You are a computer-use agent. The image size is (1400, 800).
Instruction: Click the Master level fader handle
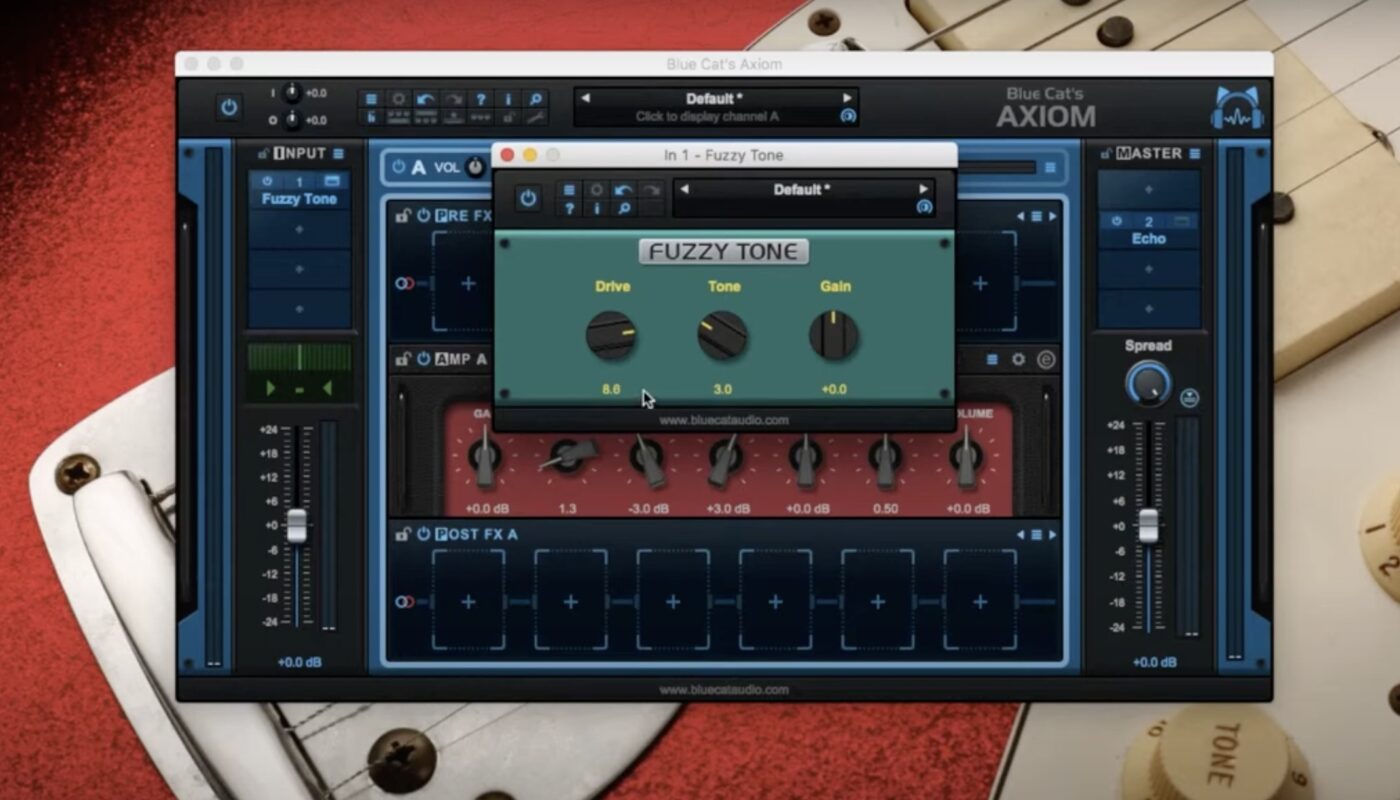(x=1149, y=525)
